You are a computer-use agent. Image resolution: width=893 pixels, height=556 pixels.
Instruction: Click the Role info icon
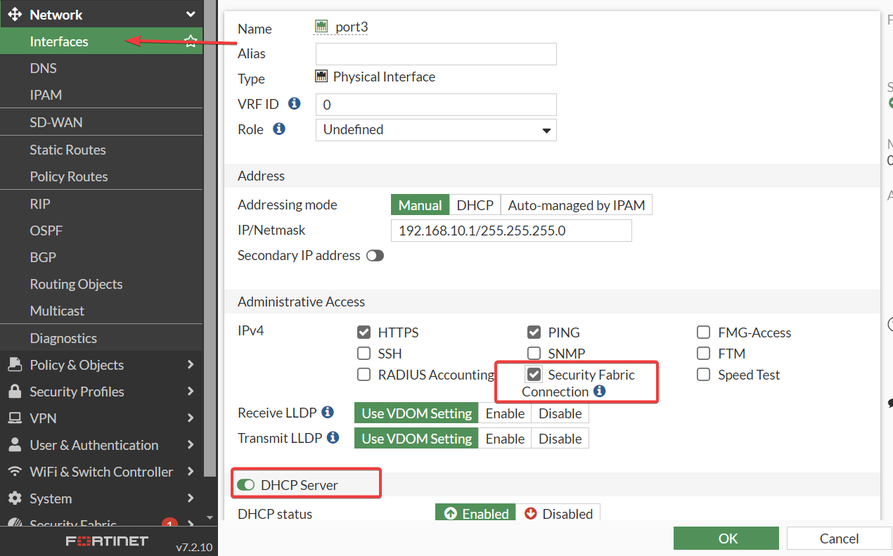click(279, 129)
